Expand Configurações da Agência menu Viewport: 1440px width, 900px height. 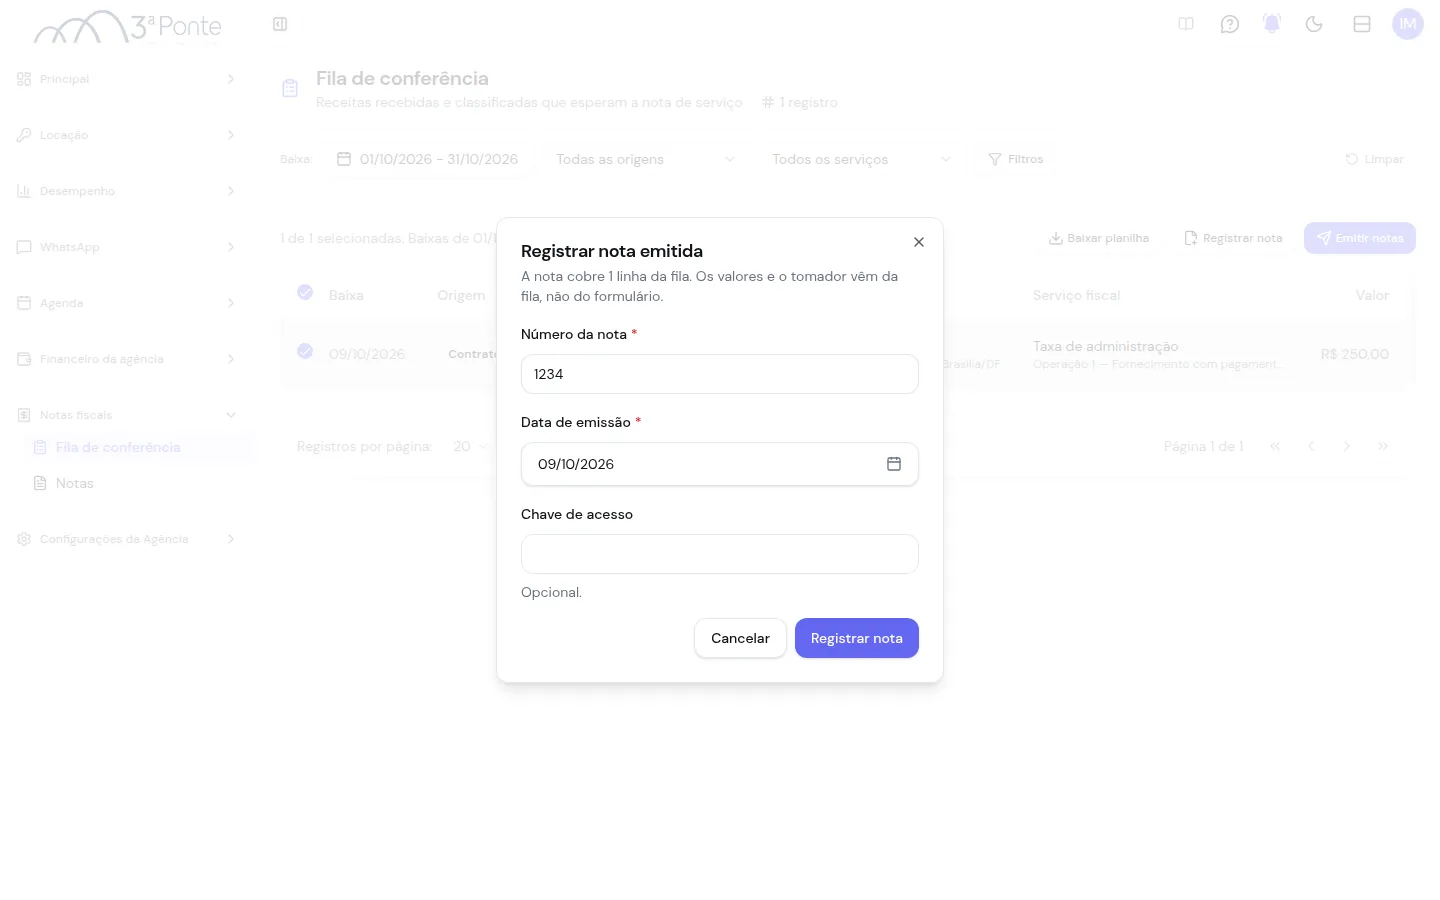pyautogui.click(x=127, y=539)
